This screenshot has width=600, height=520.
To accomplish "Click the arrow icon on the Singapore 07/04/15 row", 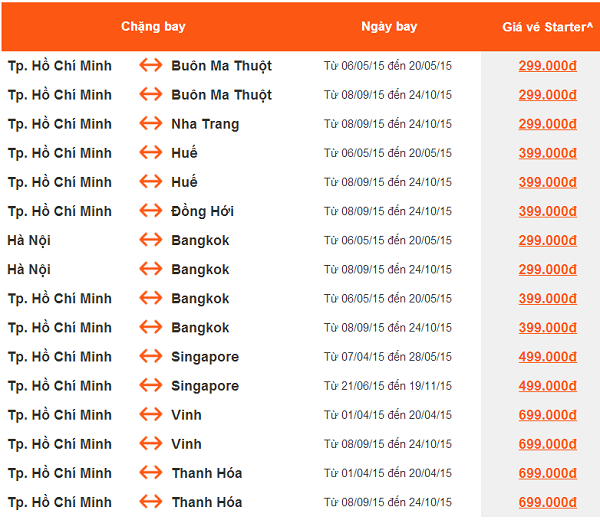I will (151, 356).
